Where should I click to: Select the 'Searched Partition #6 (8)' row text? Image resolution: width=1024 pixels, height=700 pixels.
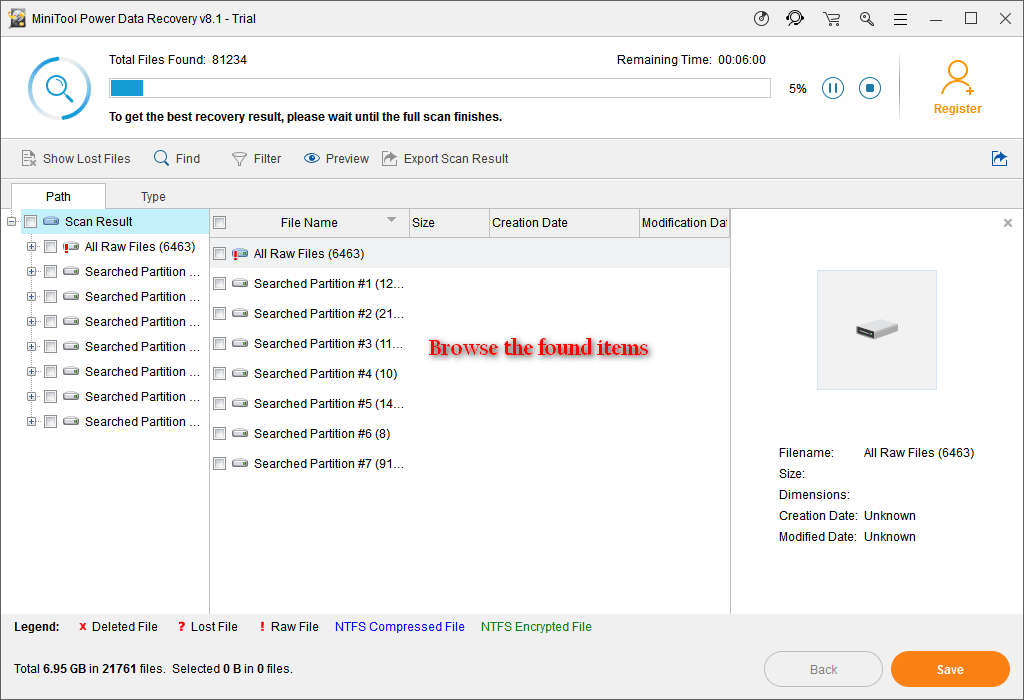pos(322,434)
